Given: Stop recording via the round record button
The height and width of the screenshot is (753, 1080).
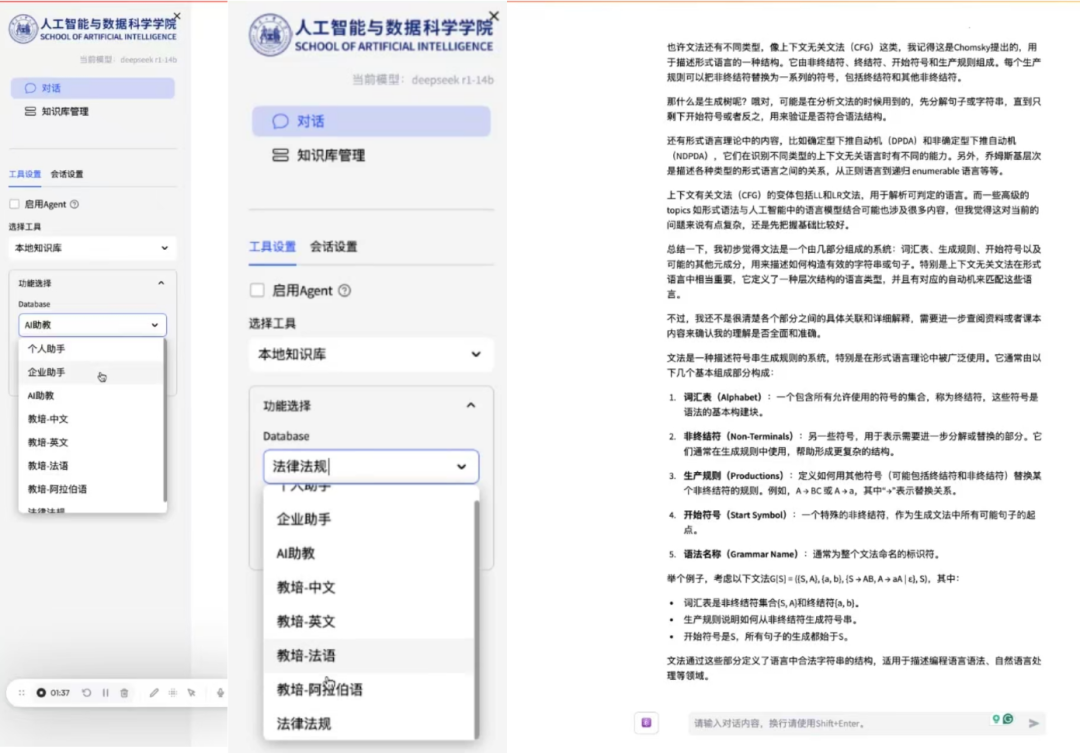Looking at the screenshot, I should [x=41, y=692].
